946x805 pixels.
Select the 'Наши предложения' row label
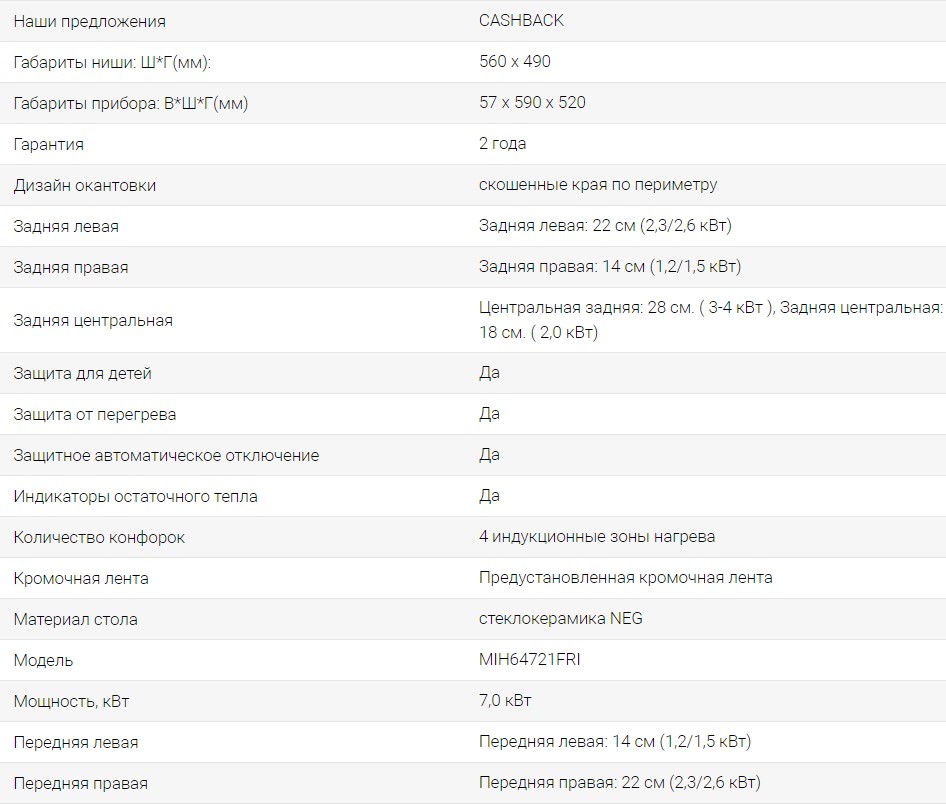click(x=90, y=21)
